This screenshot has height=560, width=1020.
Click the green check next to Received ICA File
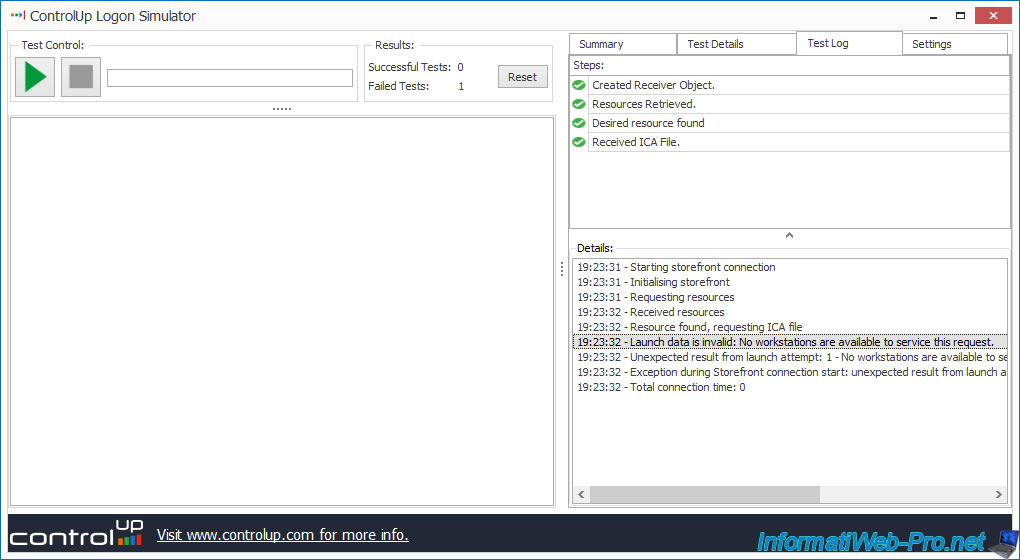(x=579, y=142)
